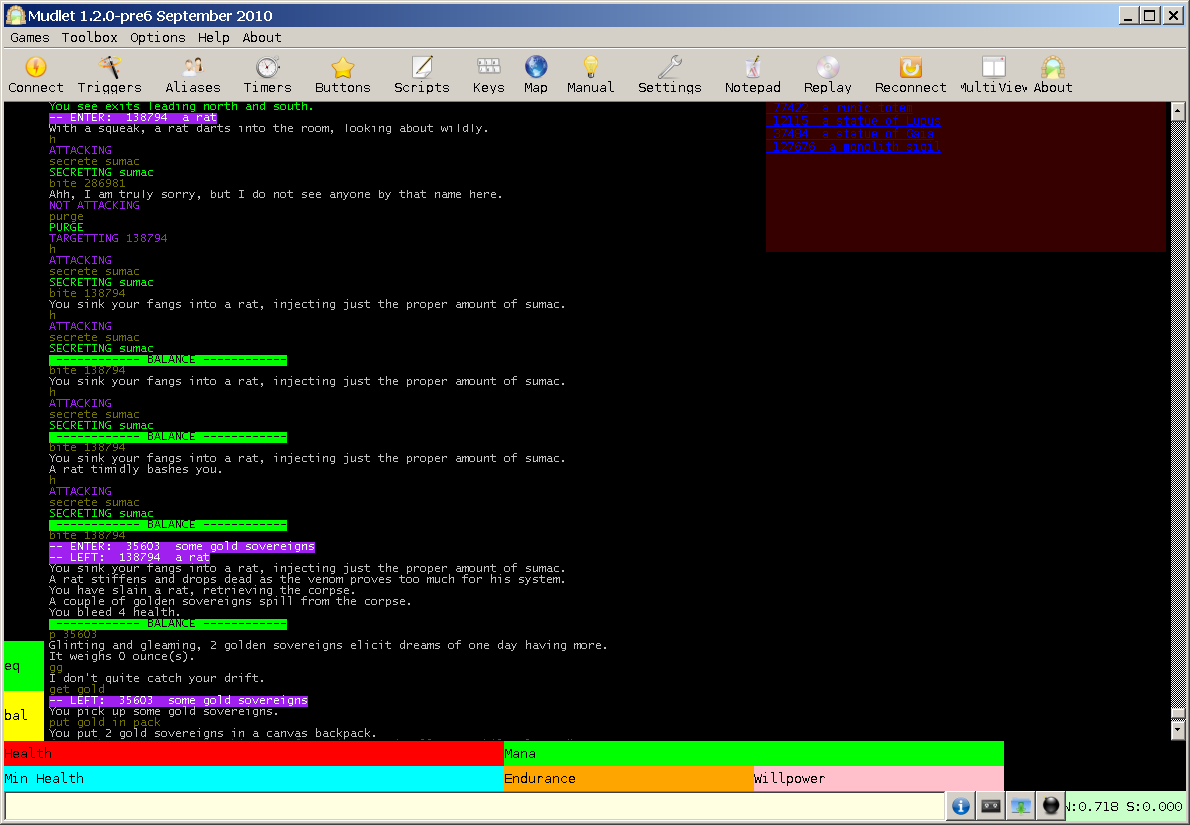Toggle MultiView in toolbar
The image size is (1190, 825).
pyautogui.click(x=993, y=75)
